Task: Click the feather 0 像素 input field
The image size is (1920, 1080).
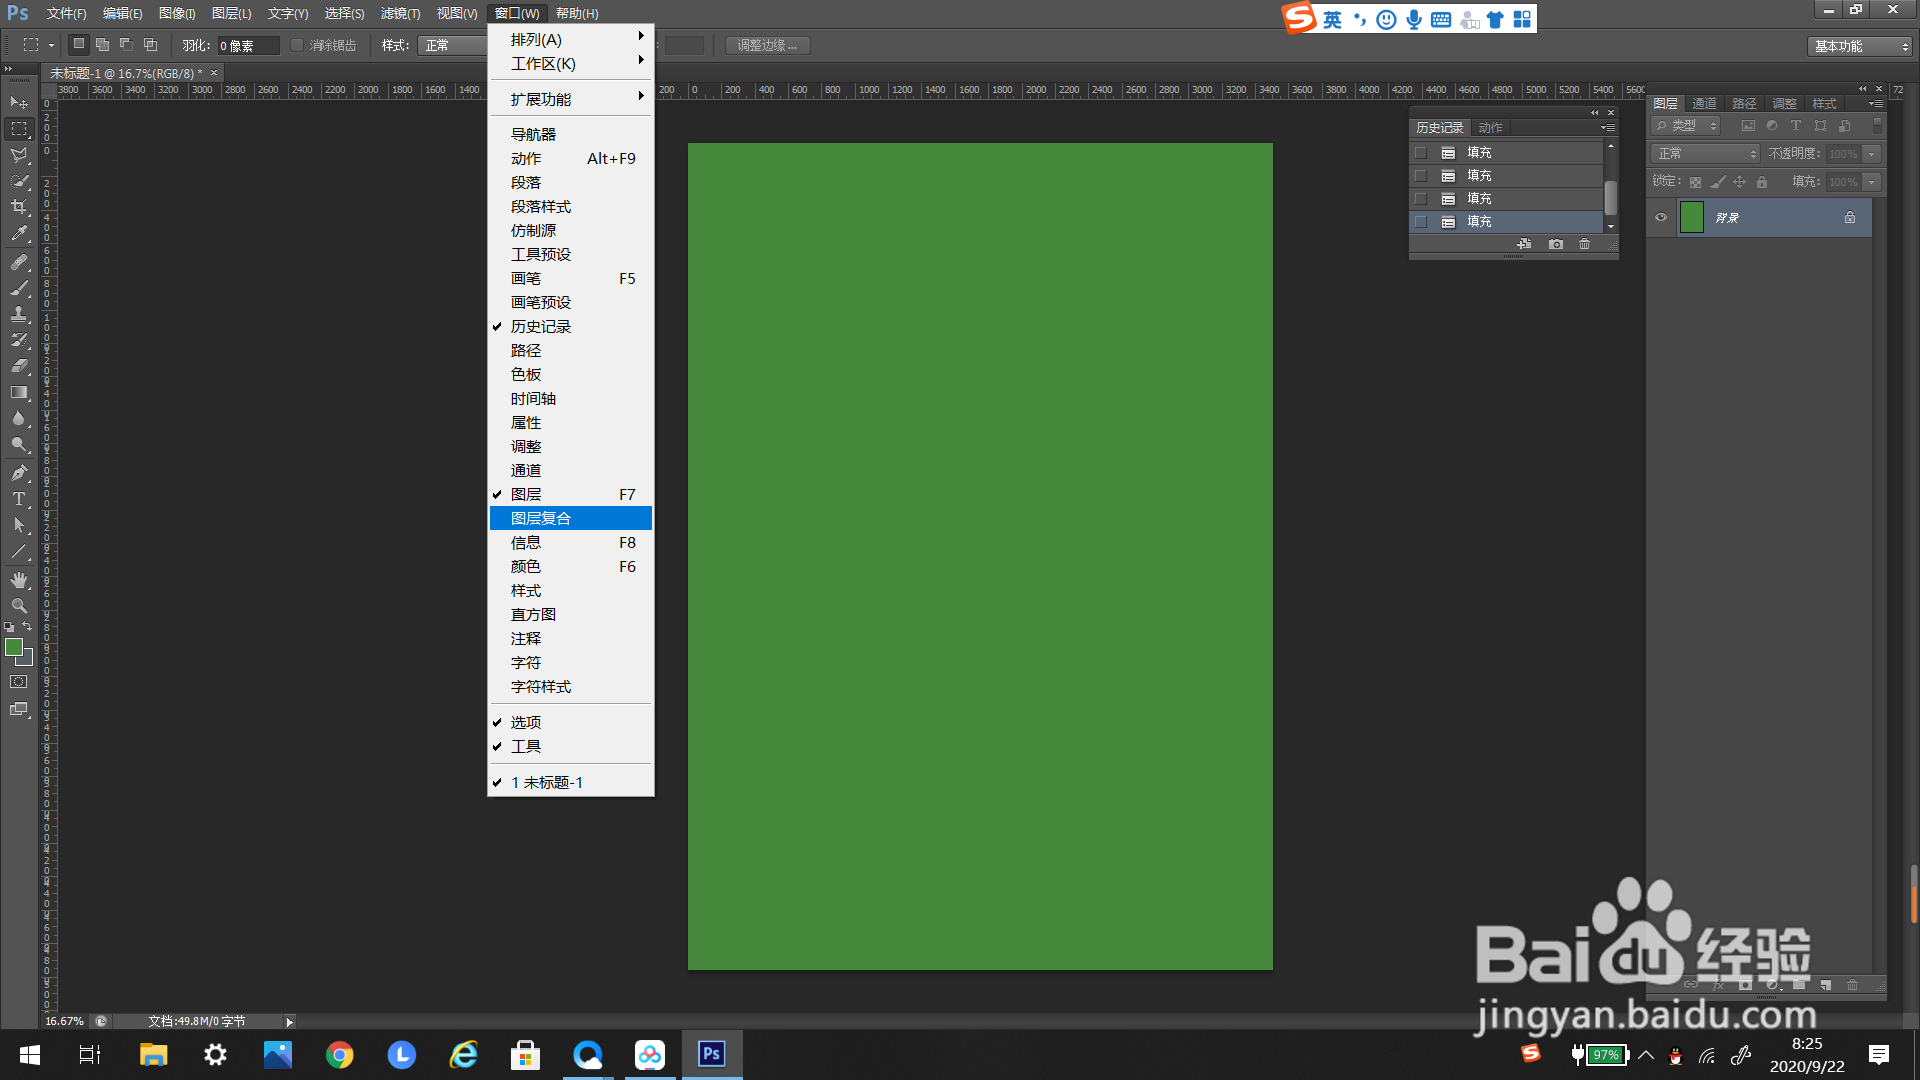Action: pos(247,46)
